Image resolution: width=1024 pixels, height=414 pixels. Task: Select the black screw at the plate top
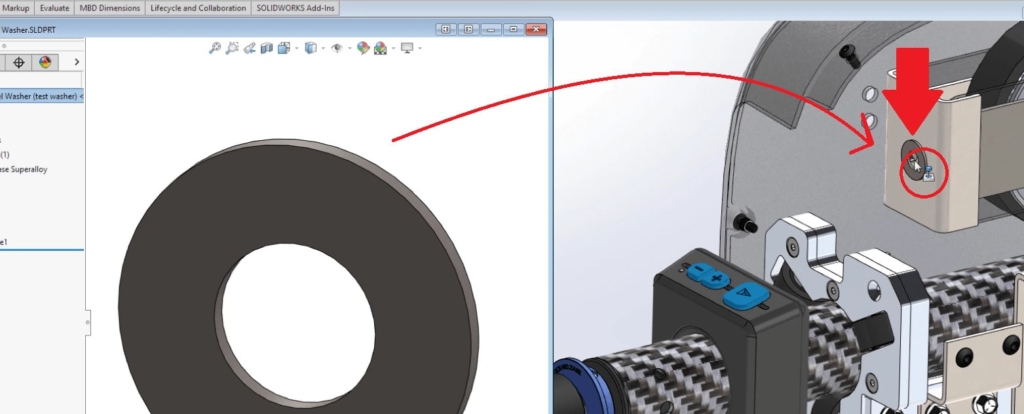click(851, 55)
